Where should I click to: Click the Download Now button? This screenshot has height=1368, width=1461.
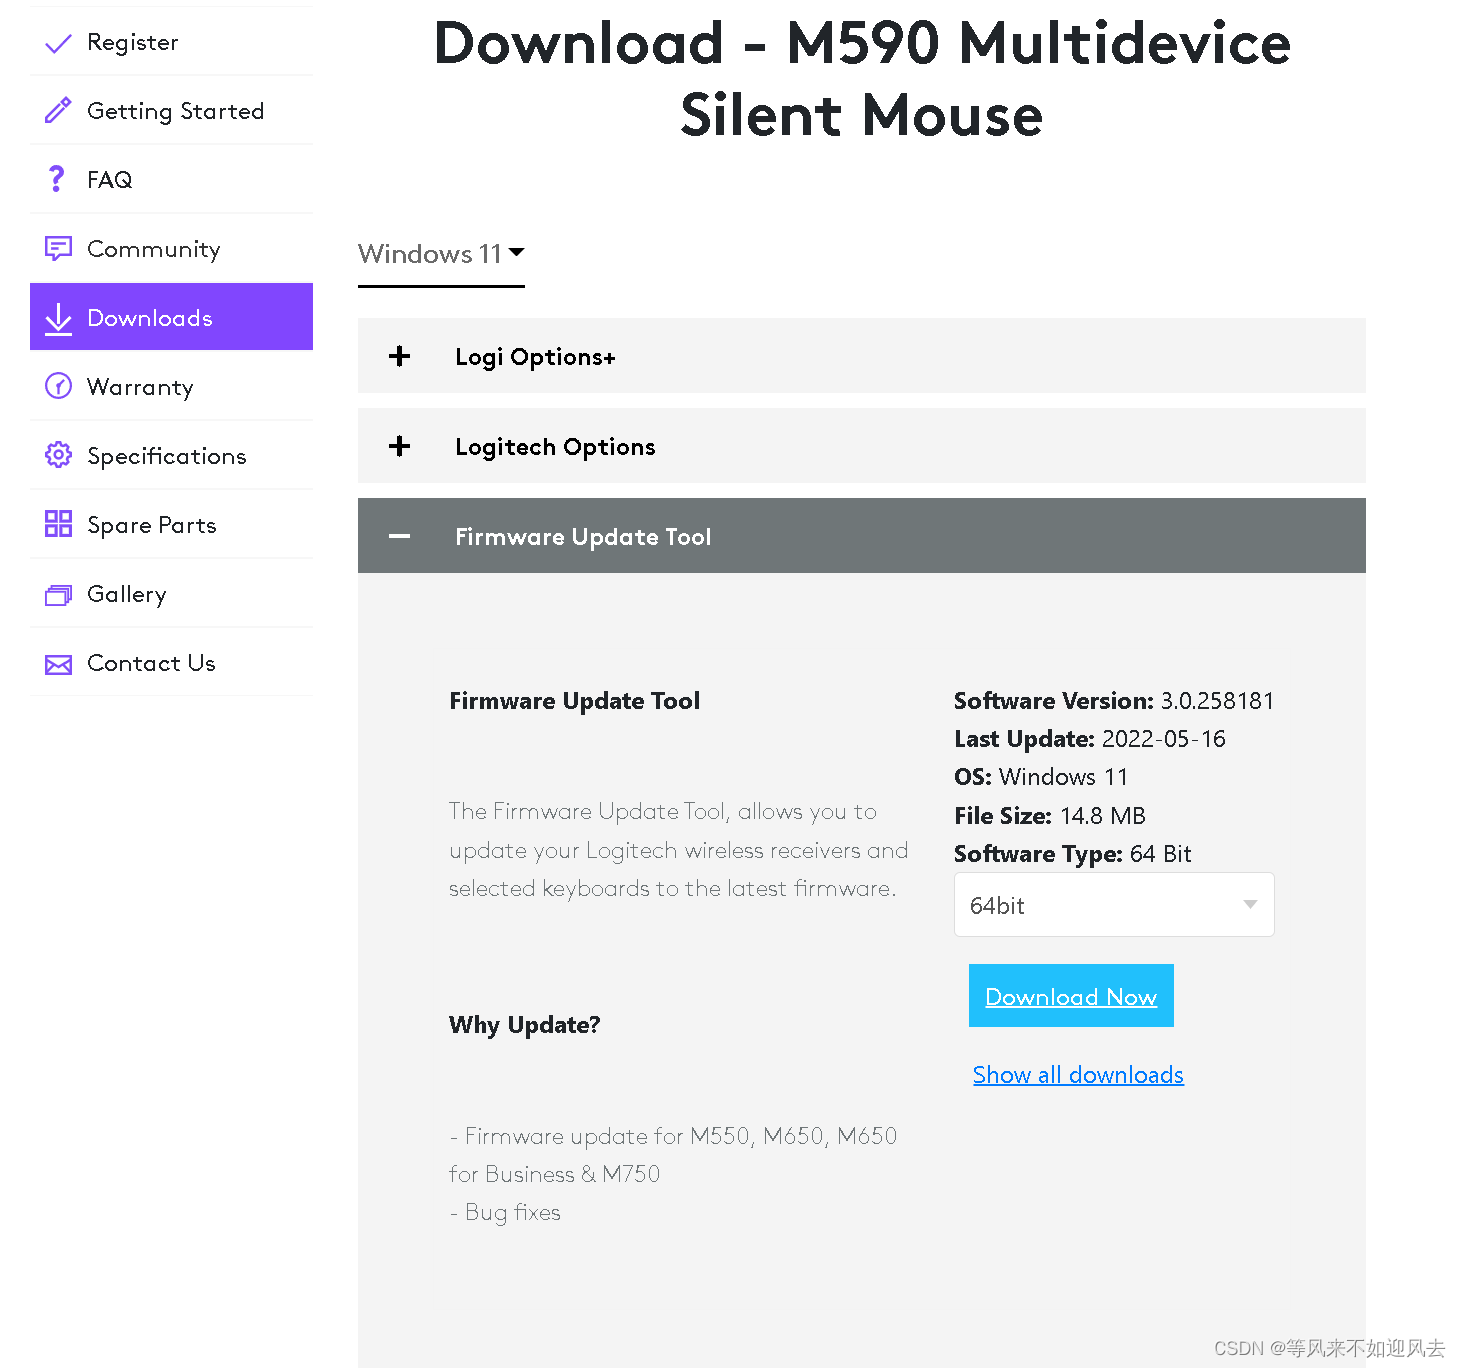(1071, 996)
